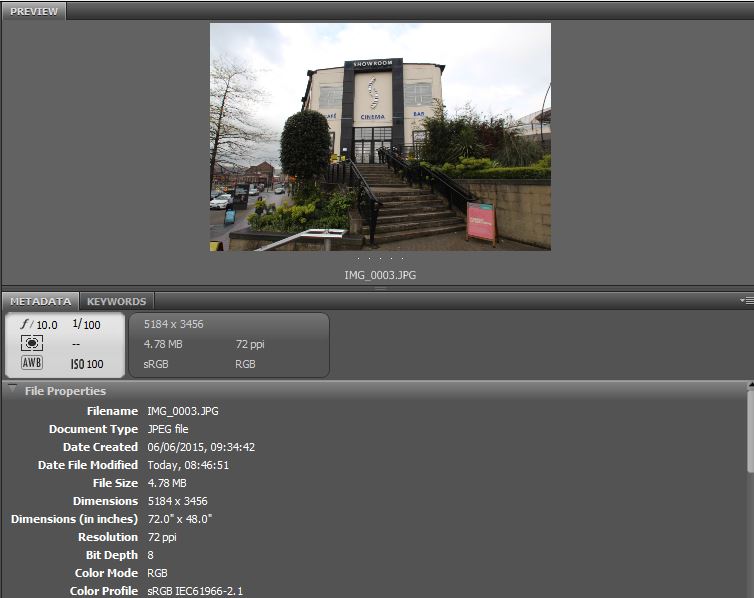Click the 5184 x 3456 placard value
This screenshot has width=754, height=598.
tap(174, 324)
